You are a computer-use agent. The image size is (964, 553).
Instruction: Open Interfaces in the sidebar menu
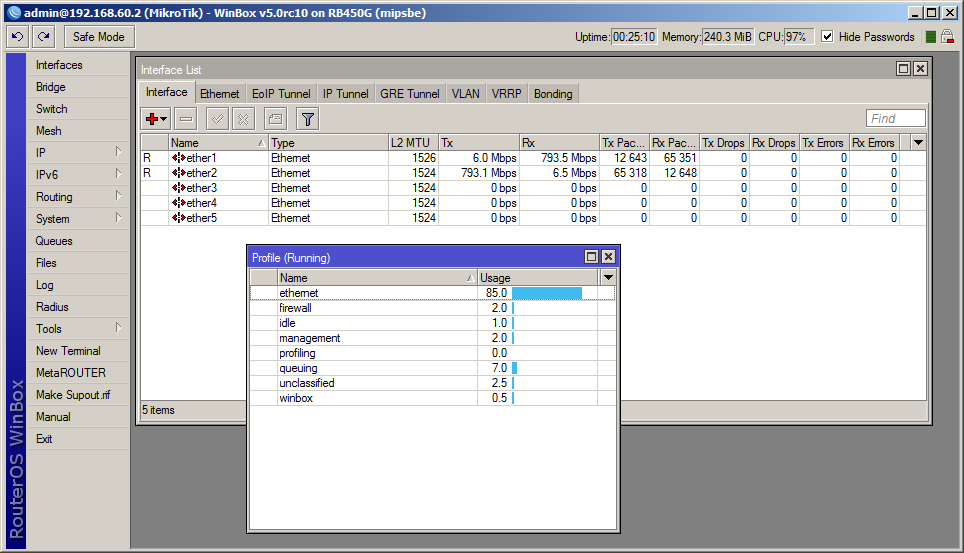[59, 65]
